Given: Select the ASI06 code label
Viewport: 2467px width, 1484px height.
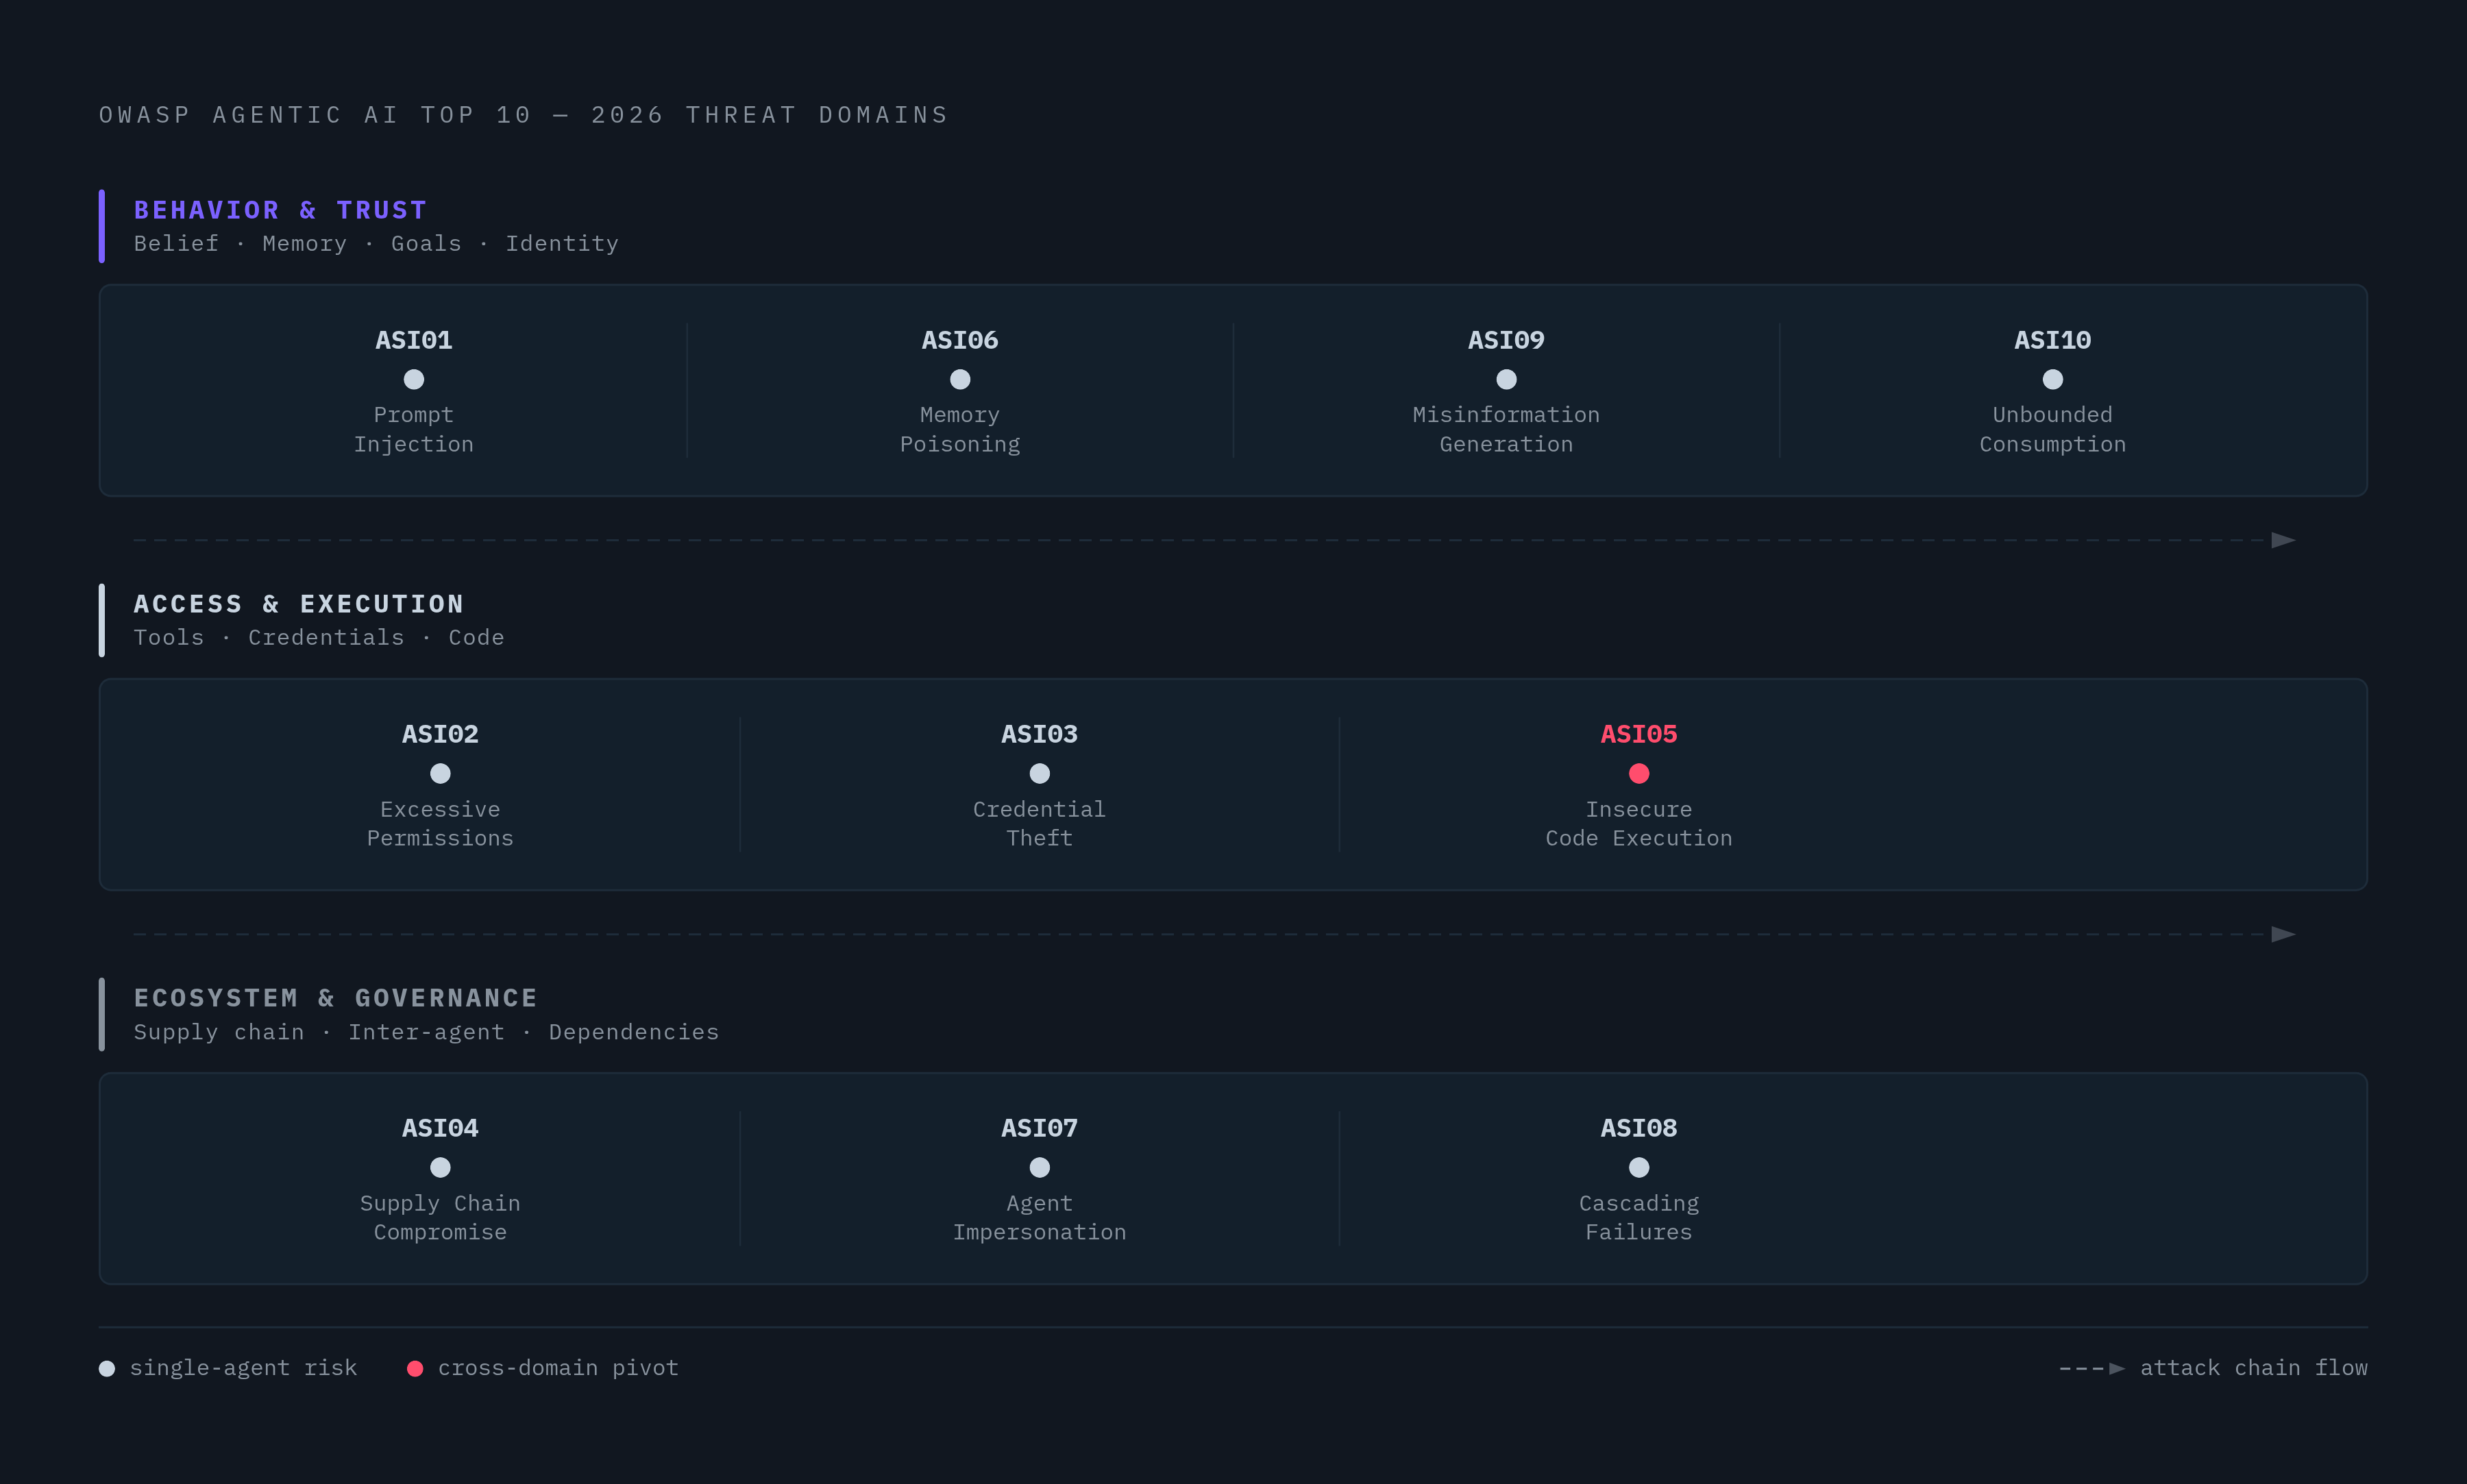Looking at the screenshot, I should click(960, 340).
